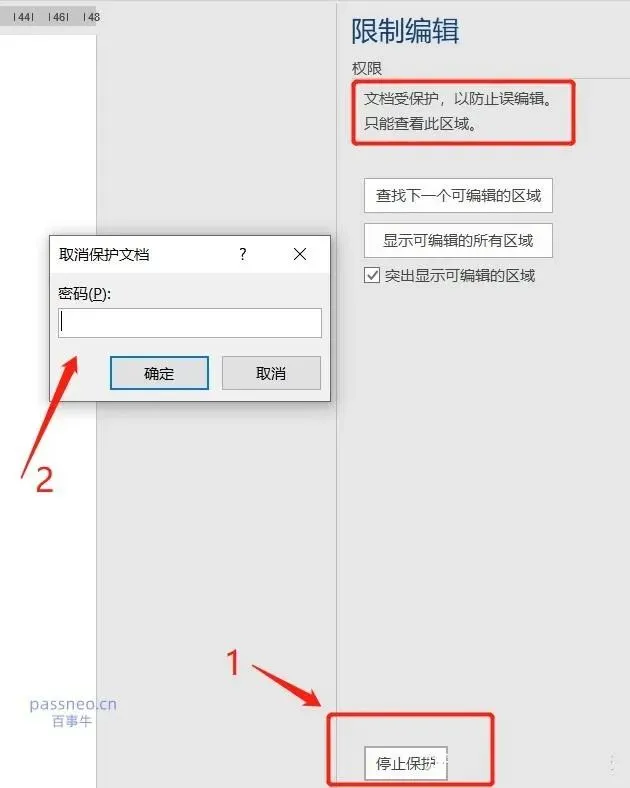Screen dimensions: 630x788
Task: Click the 权限 section label
Action: [x=367, y=68]
